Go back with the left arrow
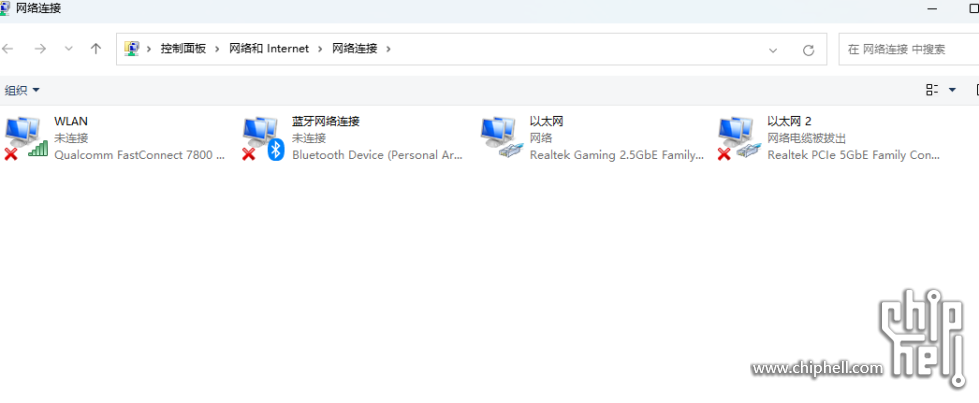 tap(7, 49)
